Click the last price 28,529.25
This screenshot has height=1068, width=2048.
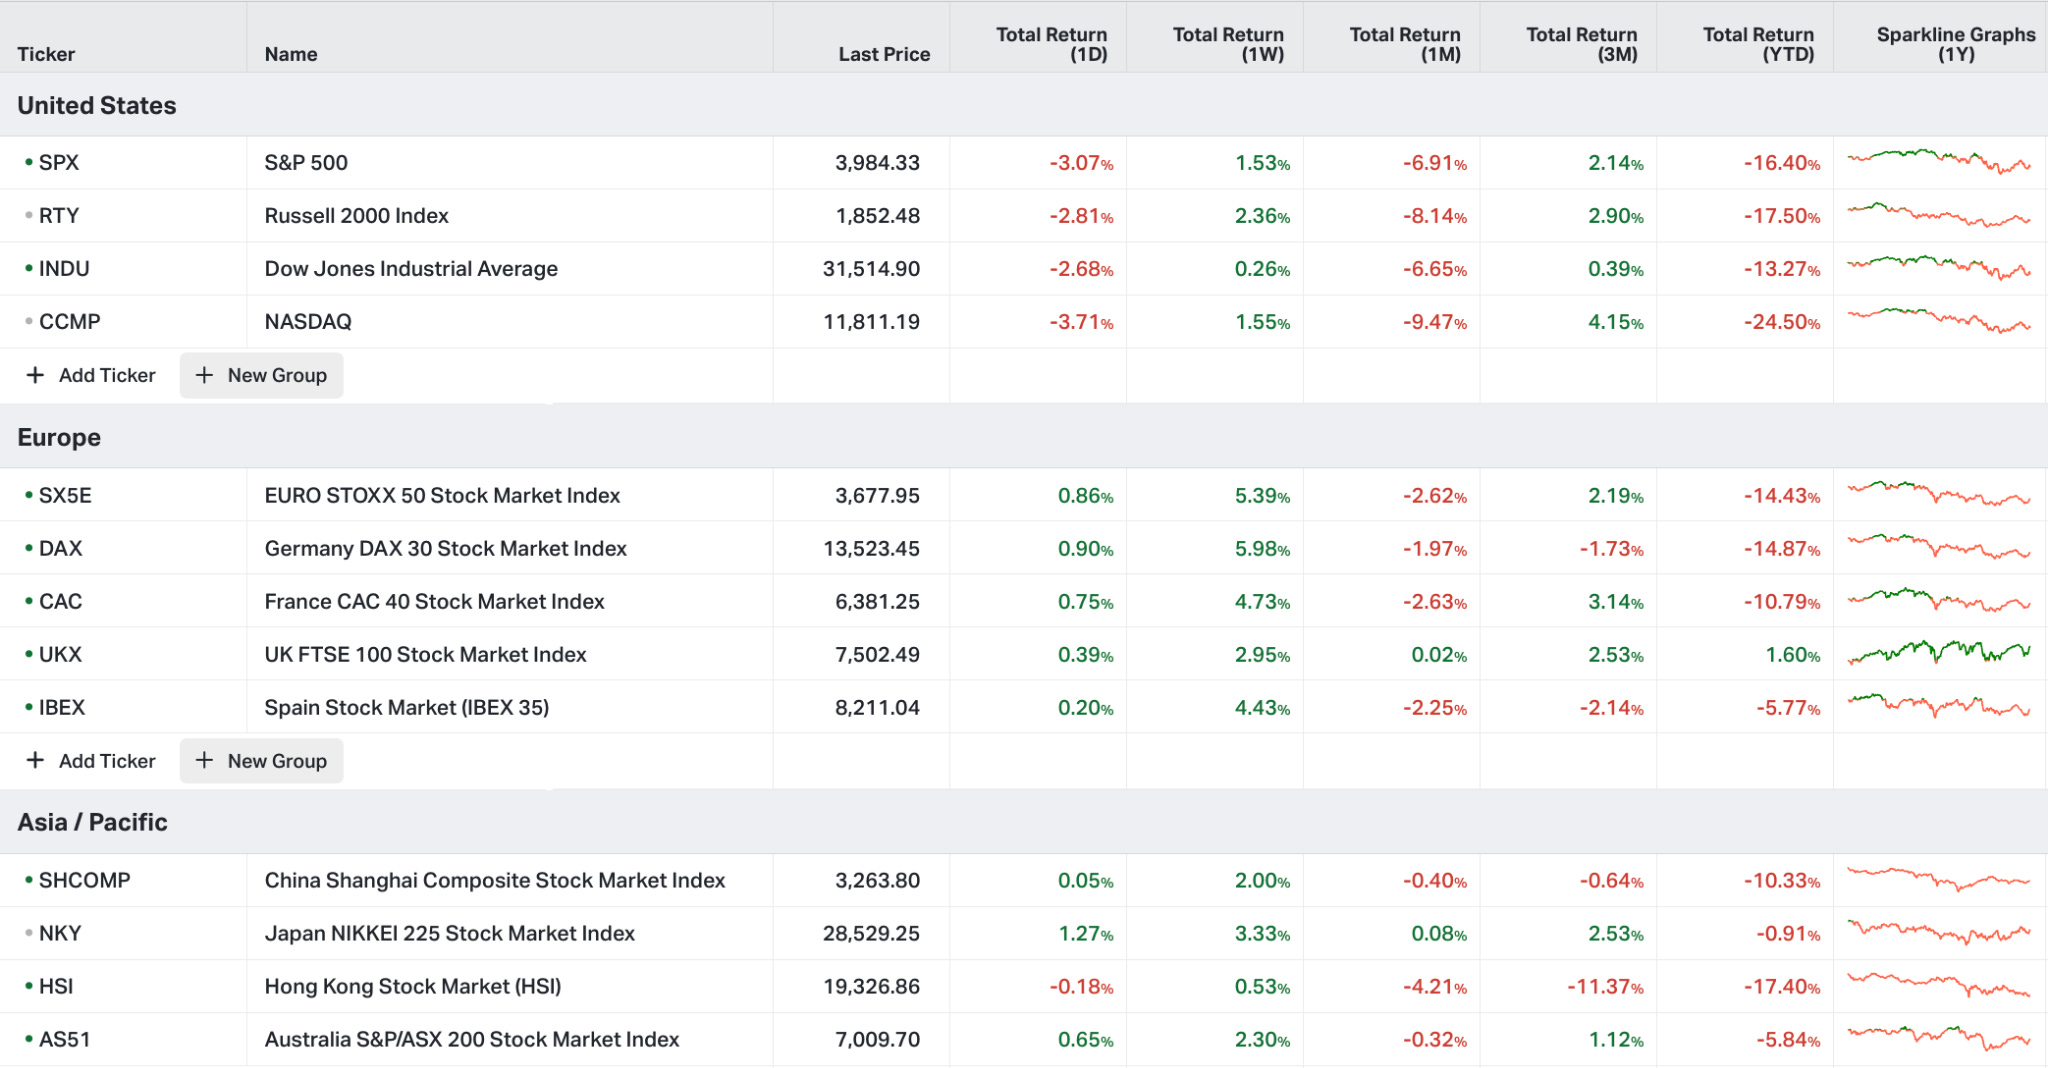point(871,933)
